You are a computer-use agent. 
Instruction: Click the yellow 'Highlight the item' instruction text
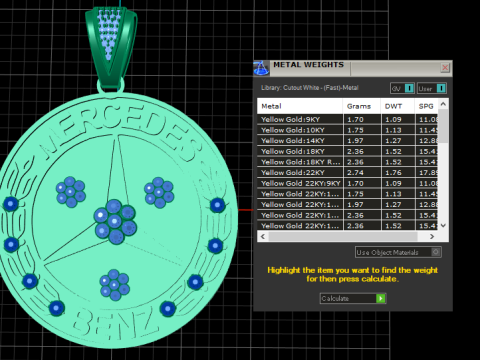pyautogui.click(x=352, y=274)
